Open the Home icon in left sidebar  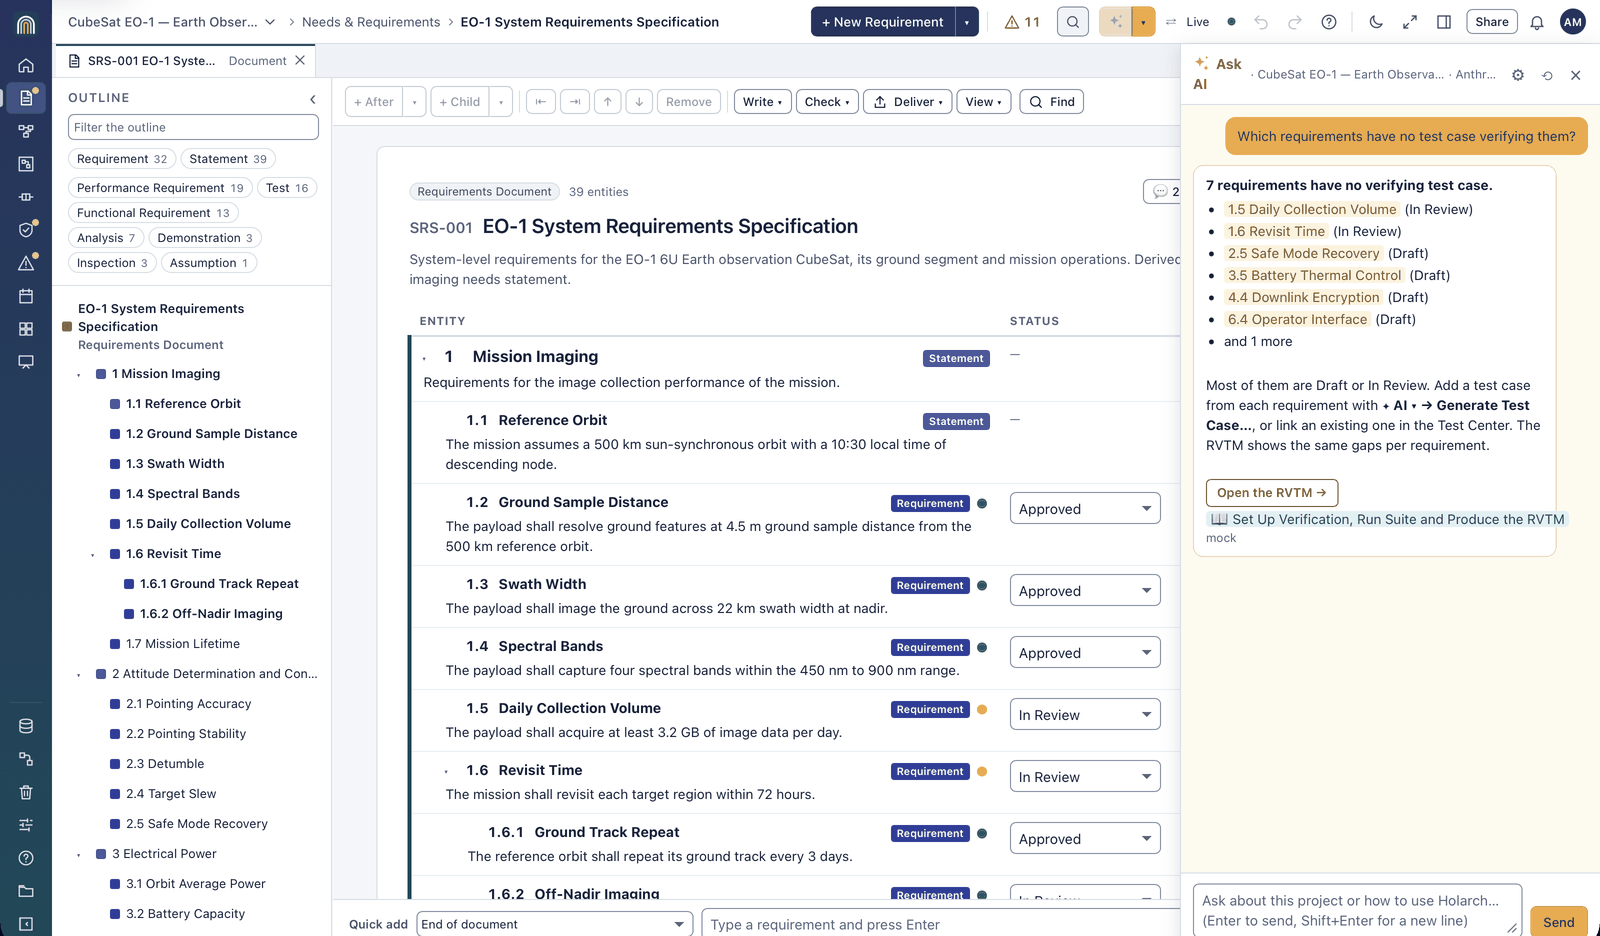coord(26,65)
